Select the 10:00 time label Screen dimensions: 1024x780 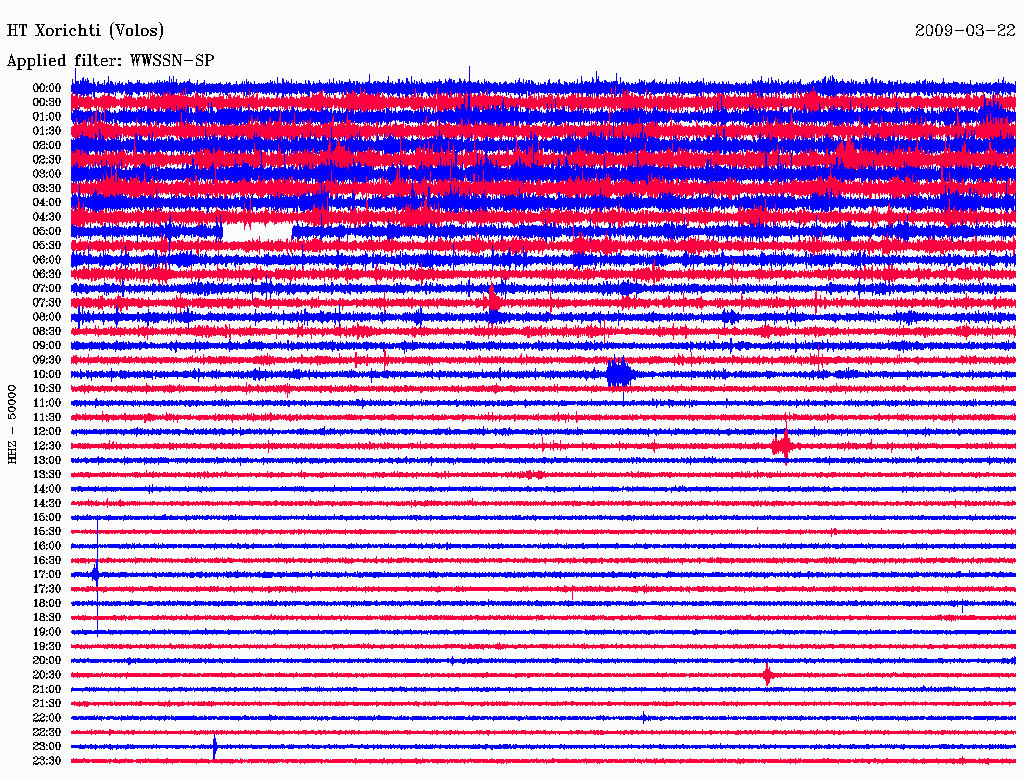click(46, 374)
